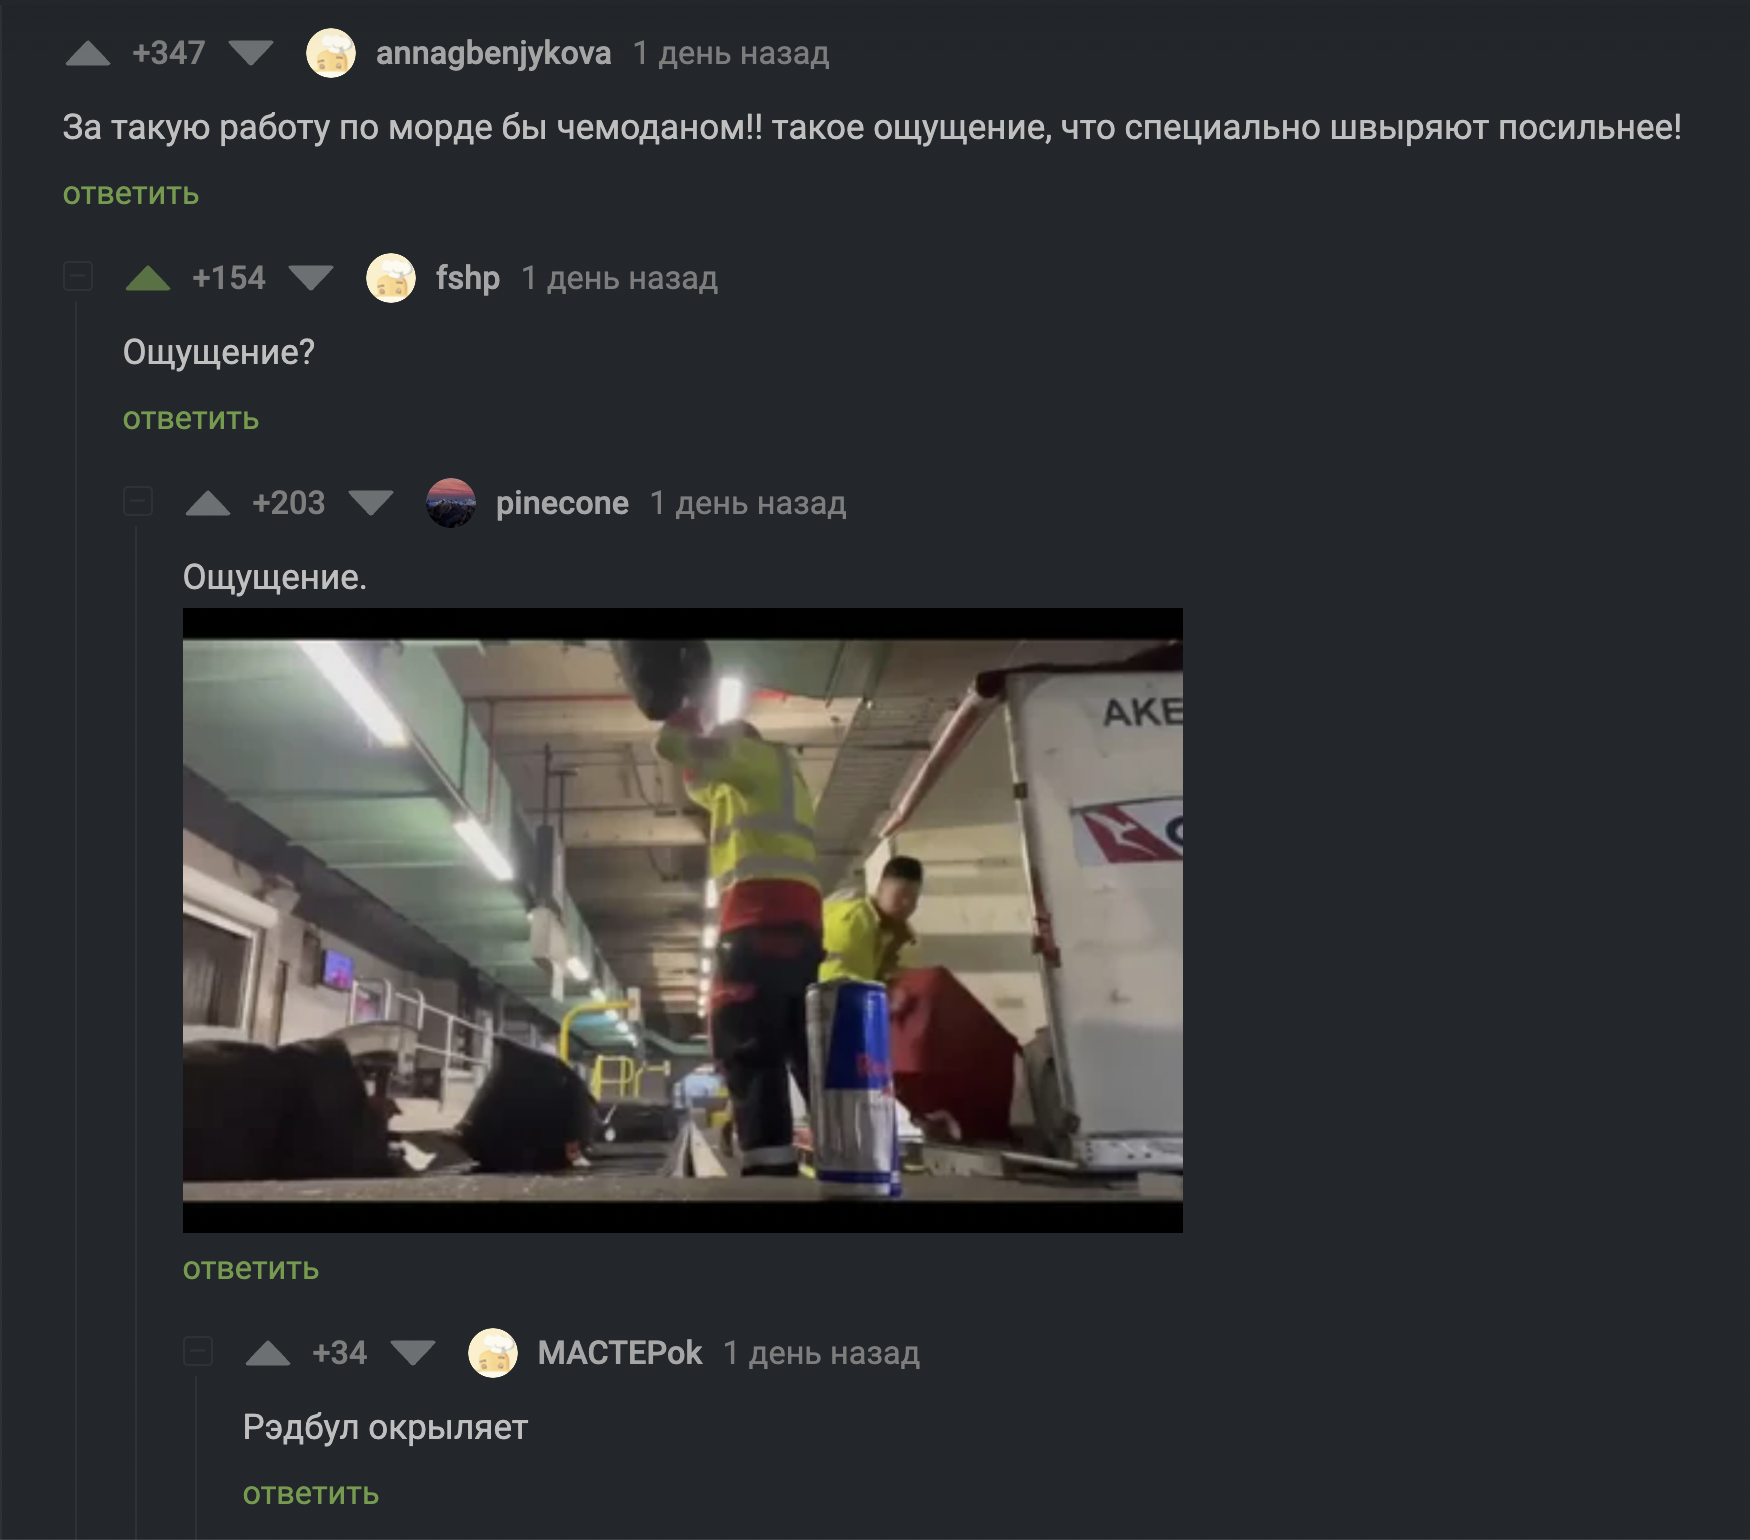The height and width of the screenshot is (1540, 1750).
Task: Upvote fshp's comment
Action: click(x=148, y=278)
